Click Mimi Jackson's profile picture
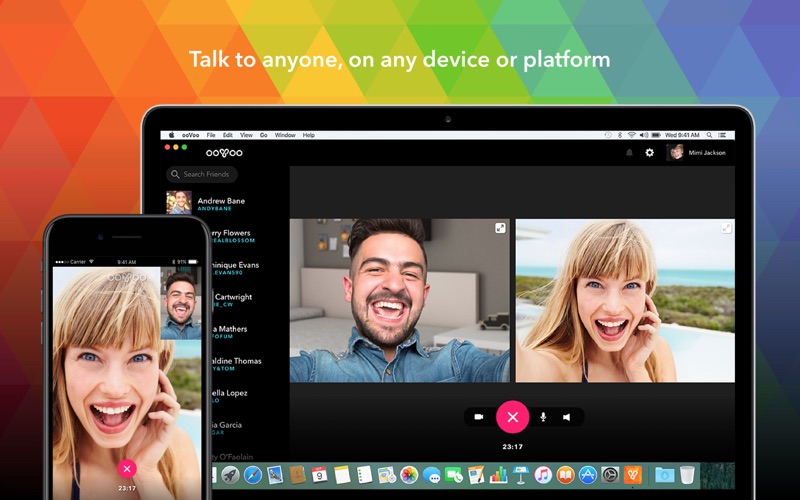 [x=675, y=153]
